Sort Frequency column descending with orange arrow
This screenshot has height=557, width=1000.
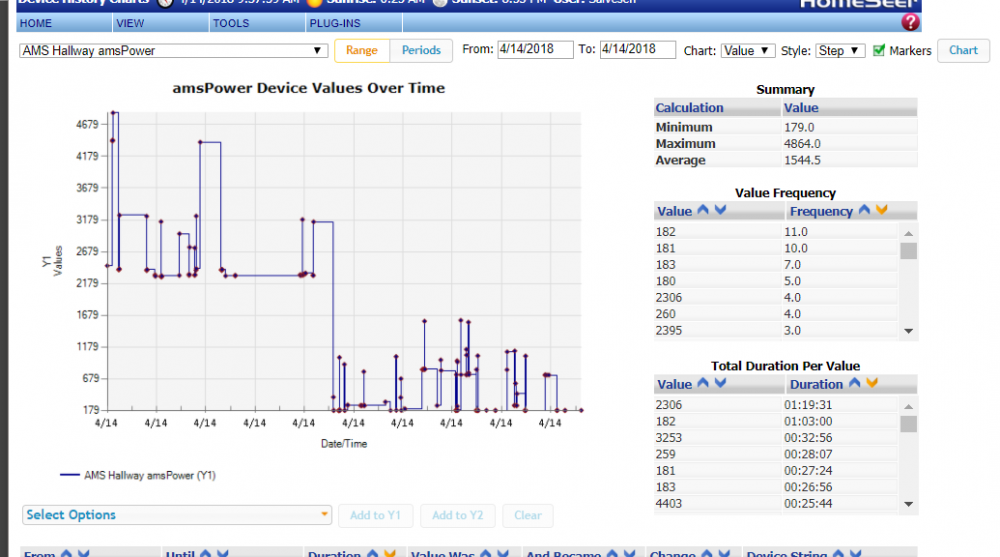coord(881,211)
